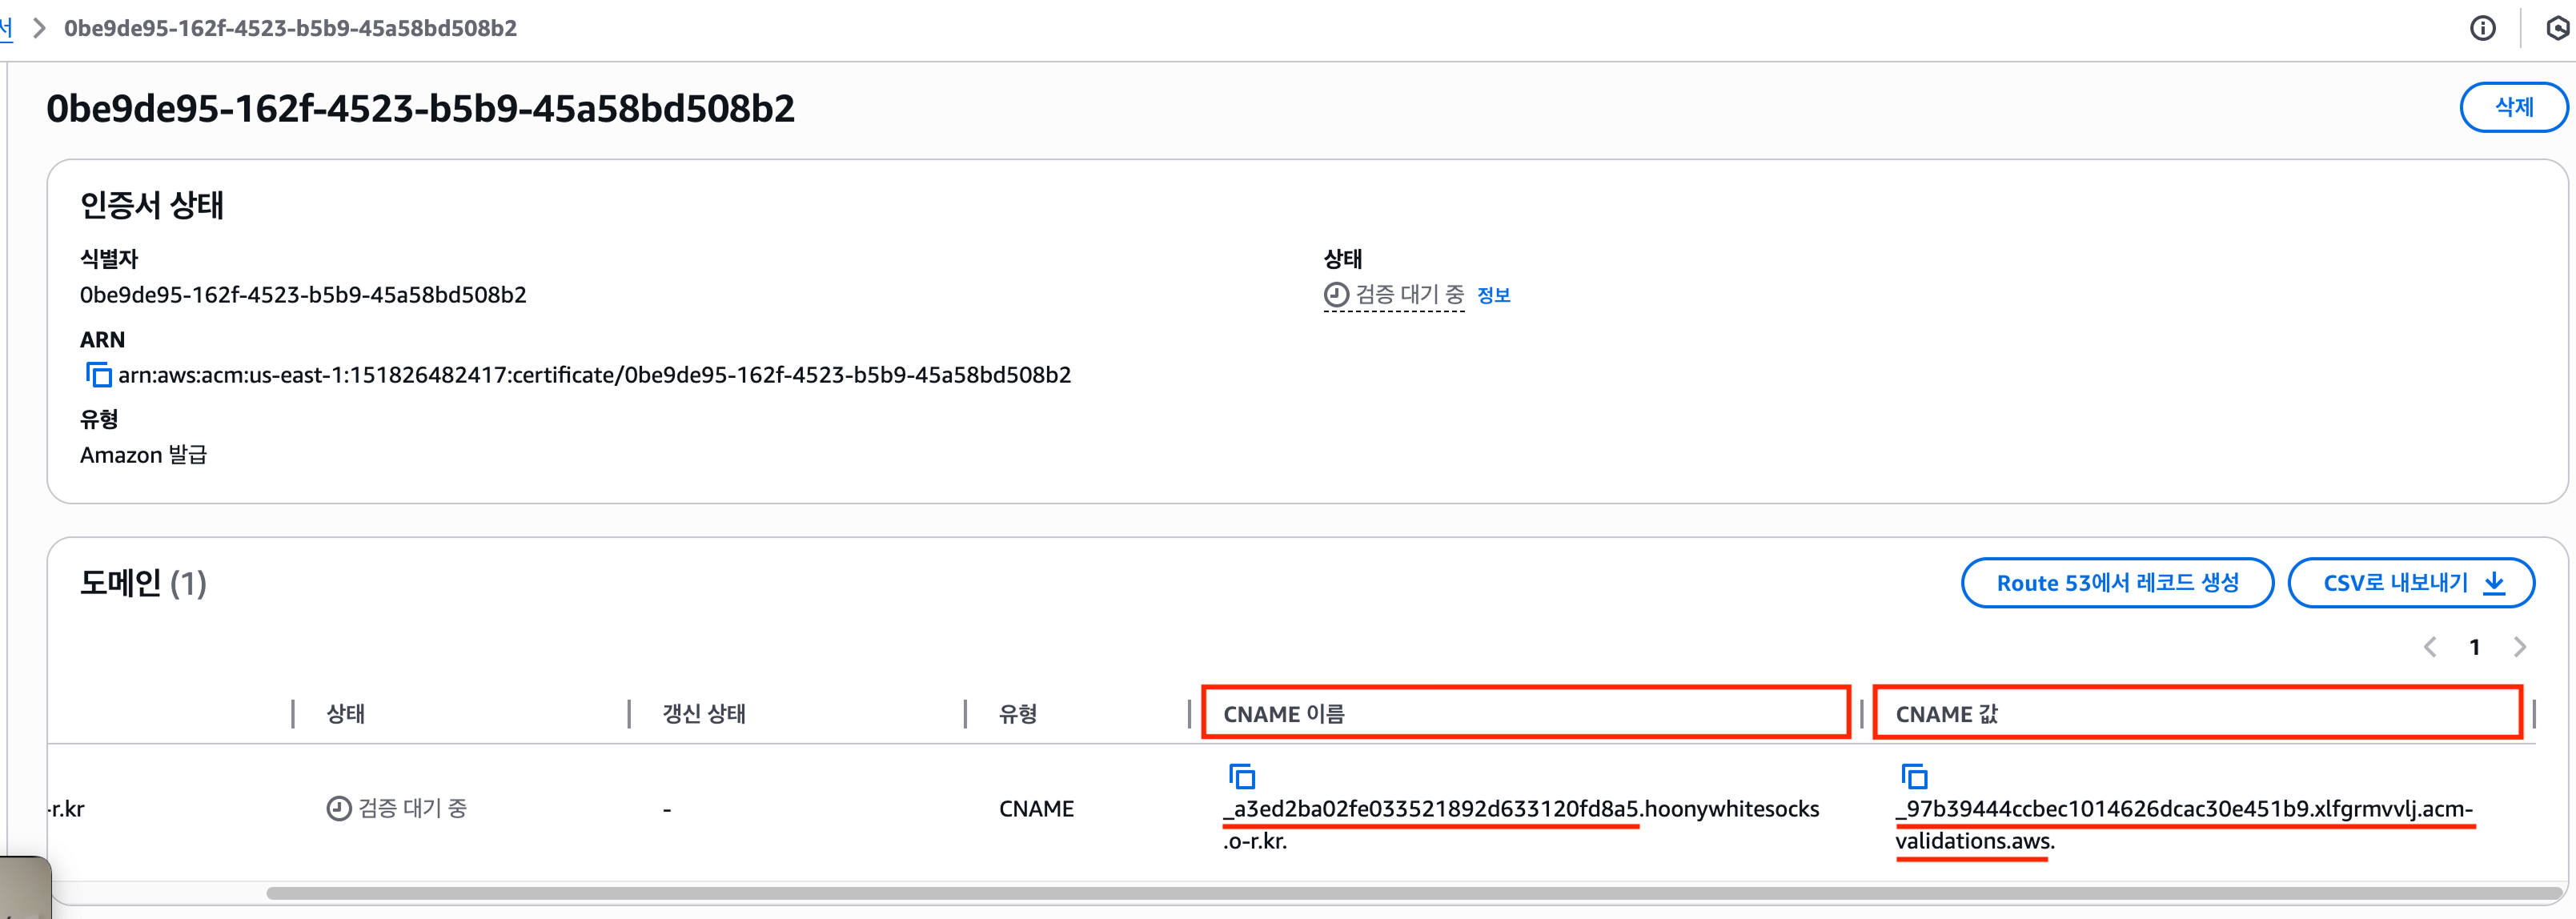Copy the certificate ARN with copy icon
Screen dimensions: 2576x919
coord(98,375)
